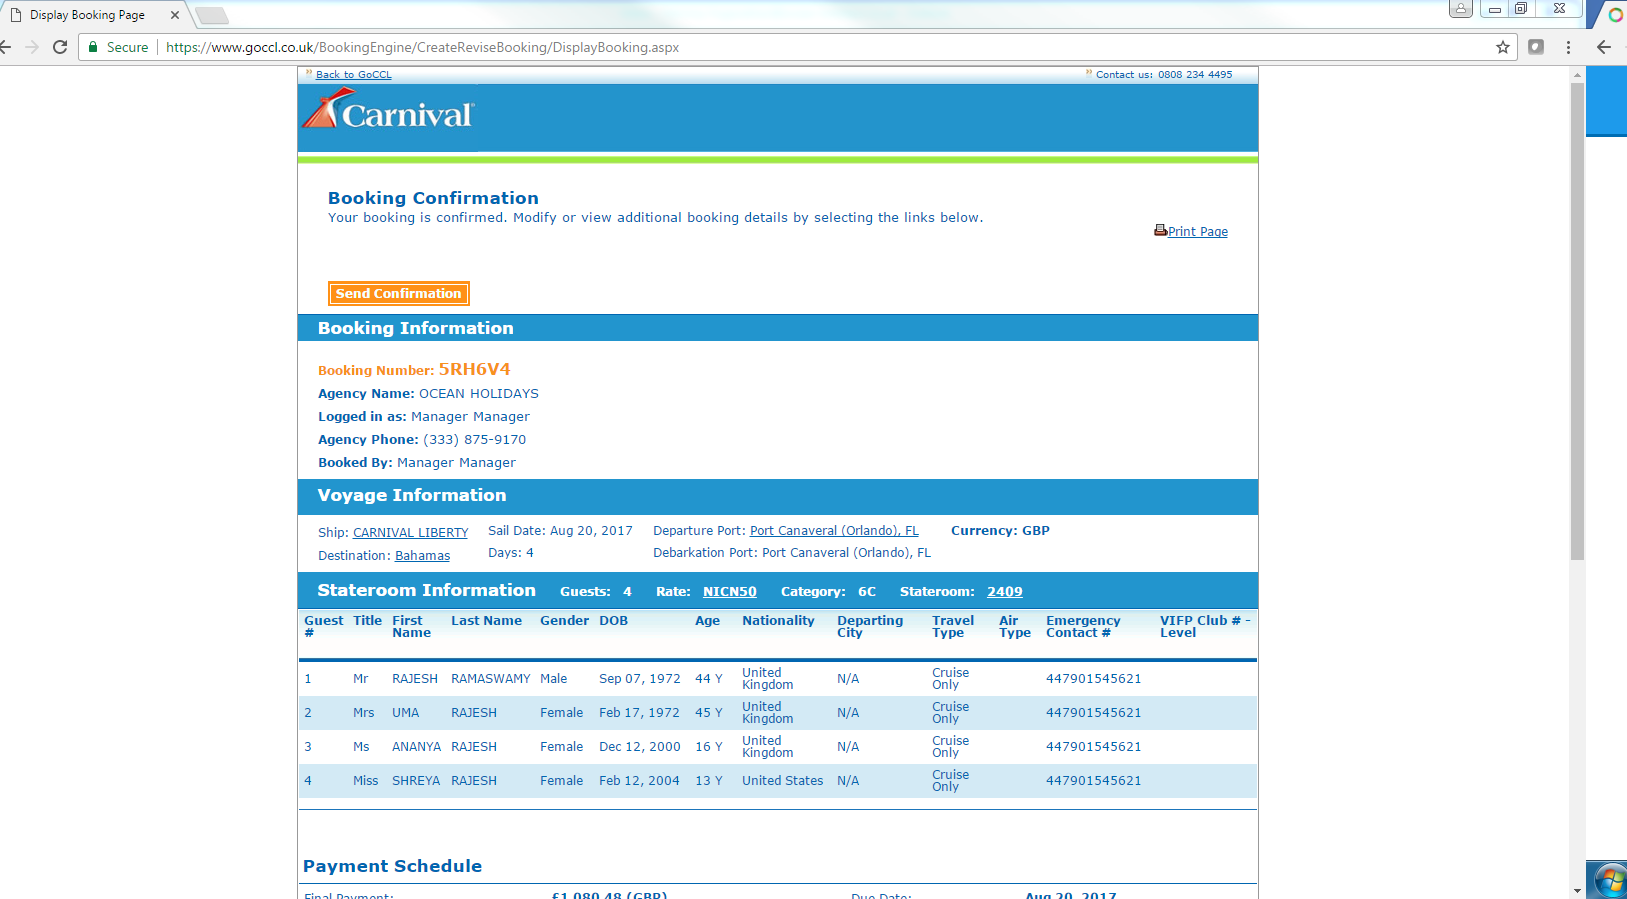The image size is (1627, 899).
Task: Click the Booking Confirmation heading
Action: (433, 198)
